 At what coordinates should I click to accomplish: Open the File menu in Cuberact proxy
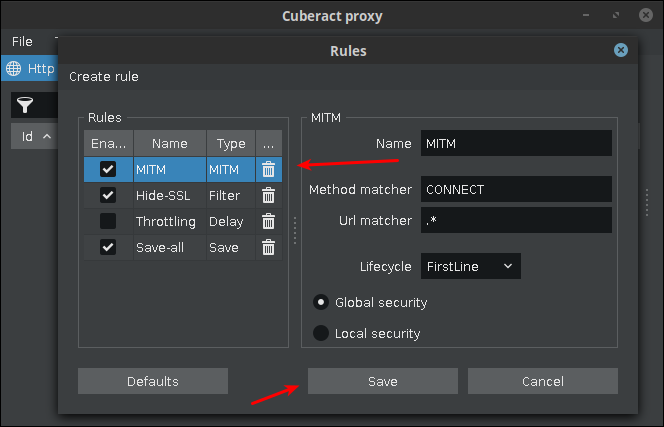coord(22,42)
